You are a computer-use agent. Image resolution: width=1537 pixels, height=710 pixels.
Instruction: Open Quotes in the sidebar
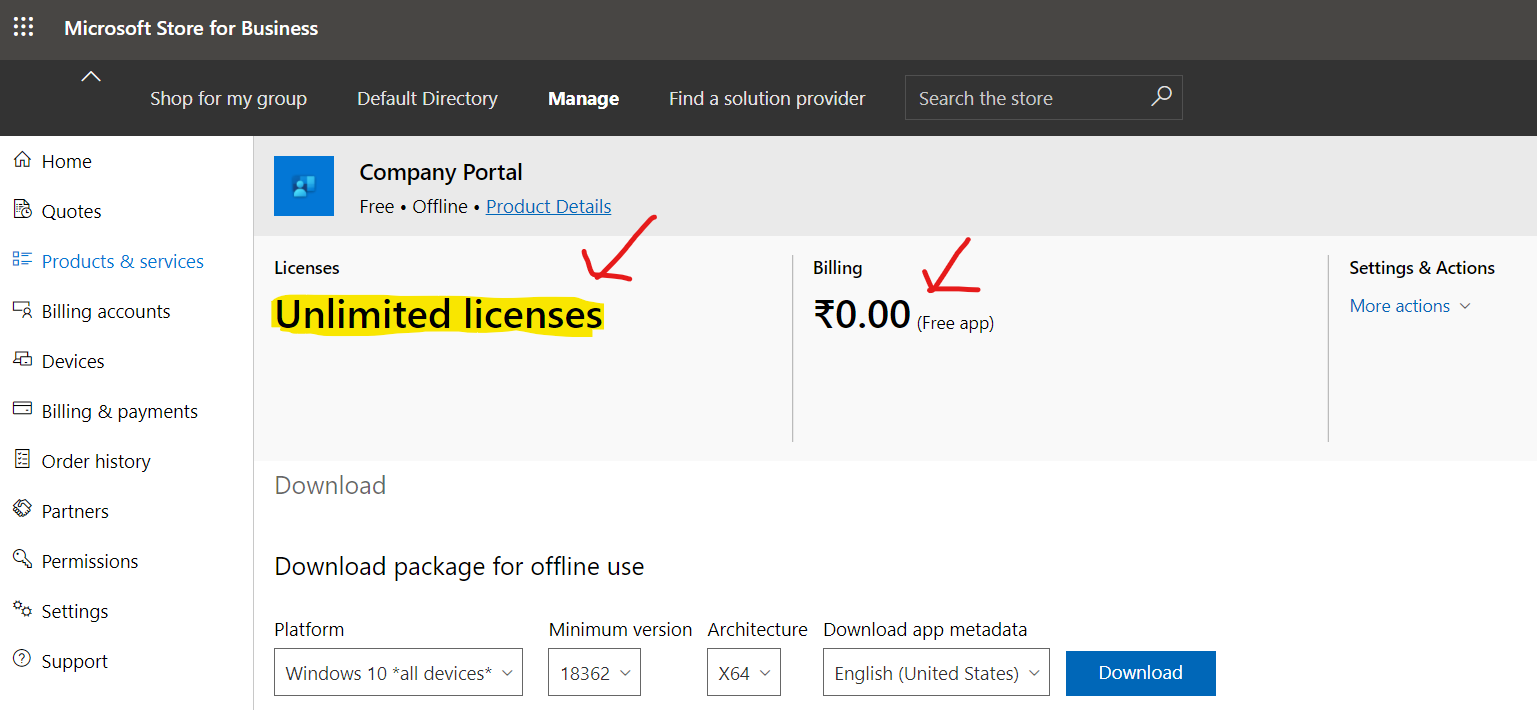(x=72, y=211)
